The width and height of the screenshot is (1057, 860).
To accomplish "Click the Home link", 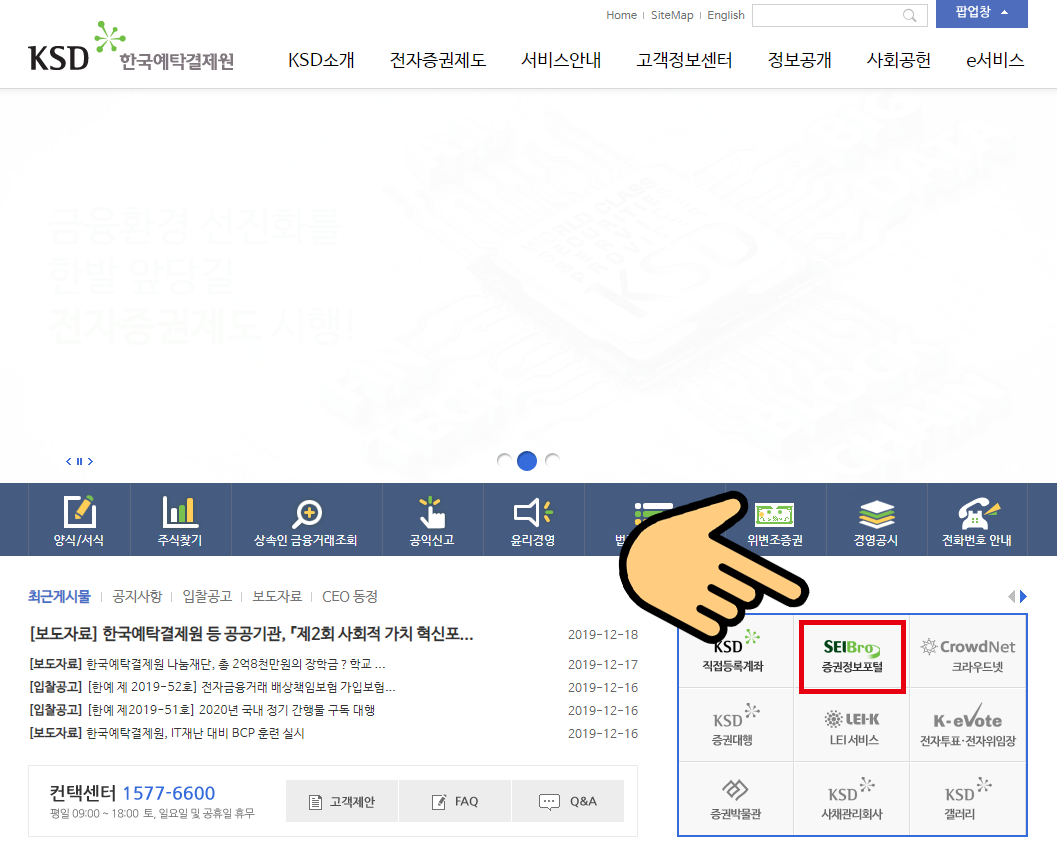I will tap(621, 15).
